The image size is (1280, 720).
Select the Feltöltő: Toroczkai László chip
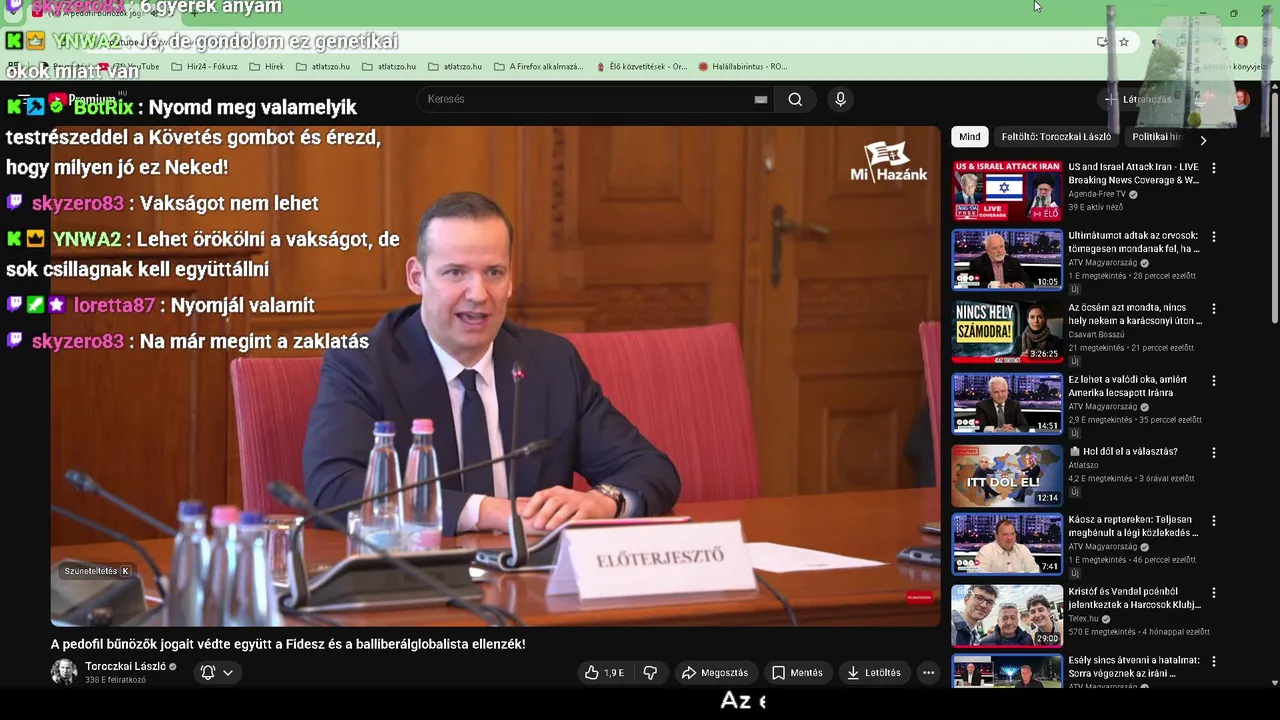pyautogui.click(x=1056, y=137)
